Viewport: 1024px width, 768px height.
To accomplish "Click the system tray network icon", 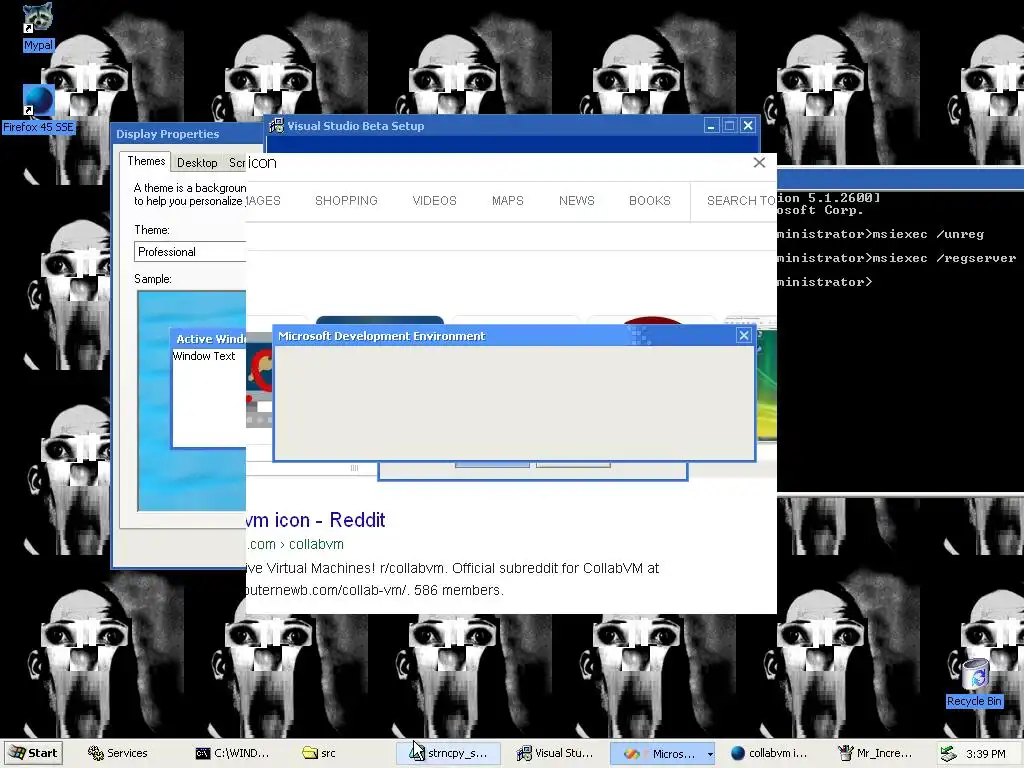I will [x=948, y=754].
